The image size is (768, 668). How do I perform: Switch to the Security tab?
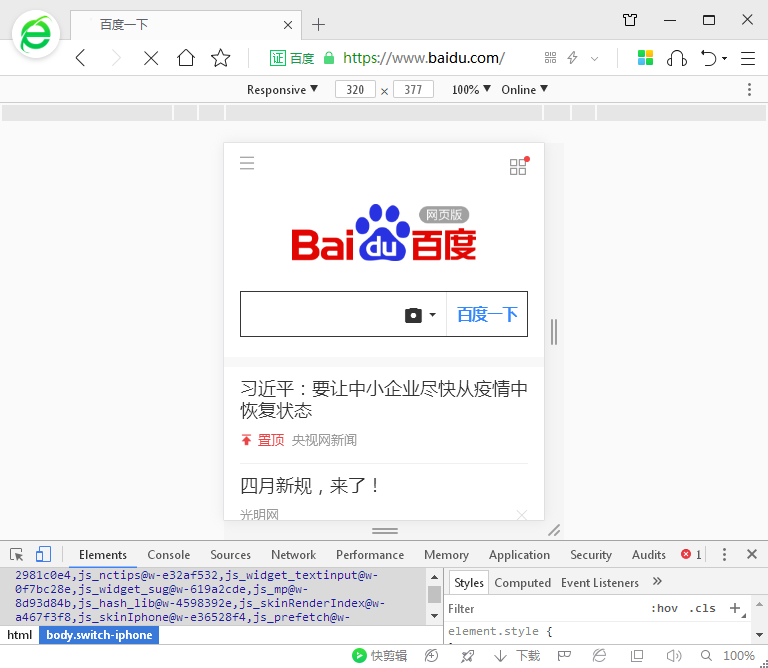click(591, 555)
